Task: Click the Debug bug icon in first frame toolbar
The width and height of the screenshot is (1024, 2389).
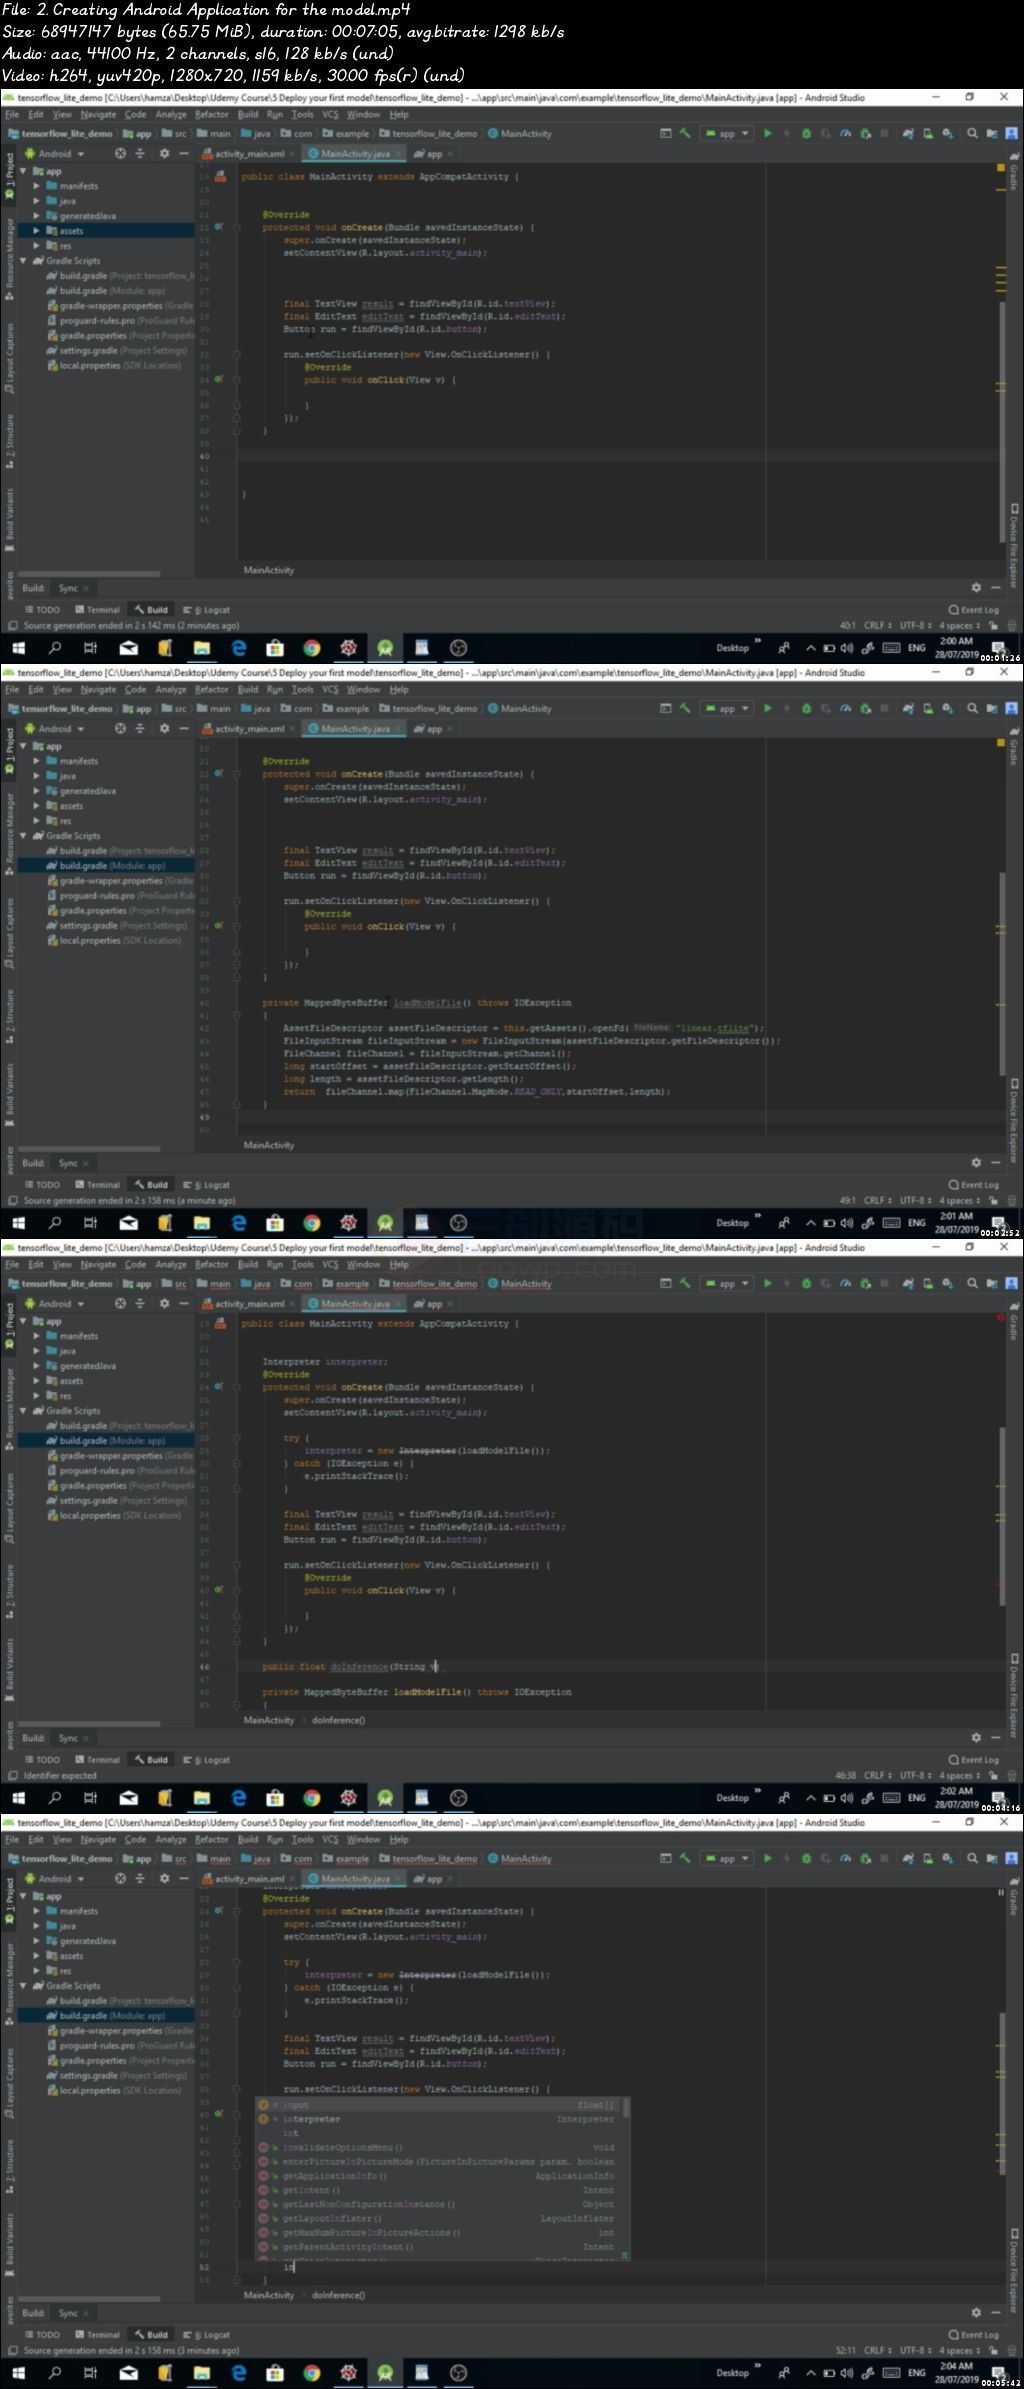Action: coord(806,133)
